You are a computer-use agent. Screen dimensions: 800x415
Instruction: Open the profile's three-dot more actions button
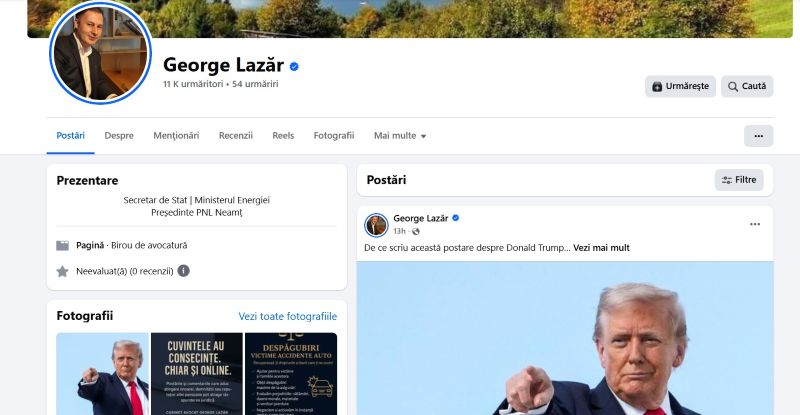point(758,136)
